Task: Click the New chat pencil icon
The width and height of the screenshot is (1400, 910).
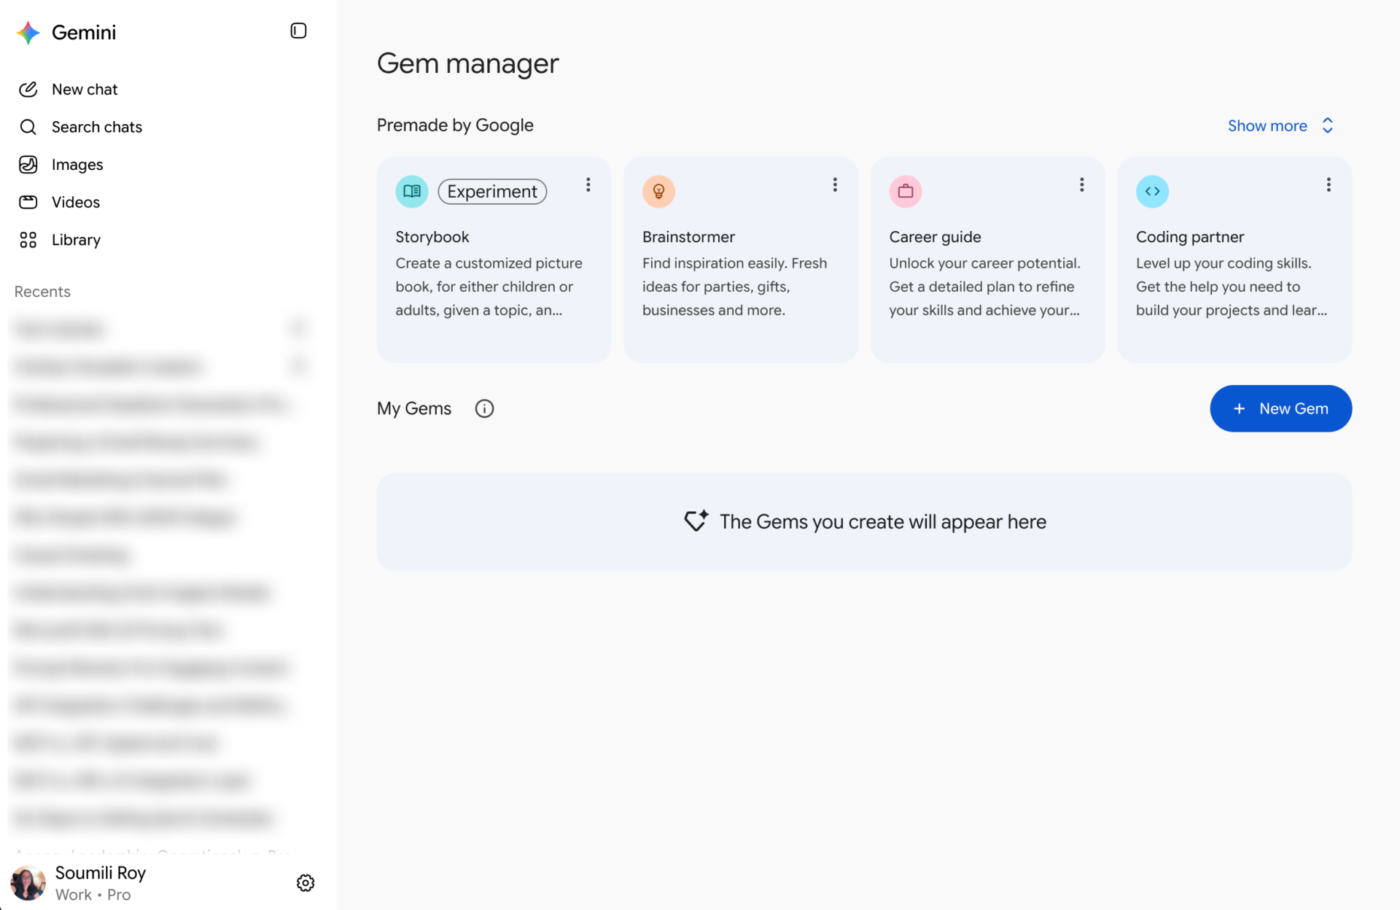Action: pos(28,89)
